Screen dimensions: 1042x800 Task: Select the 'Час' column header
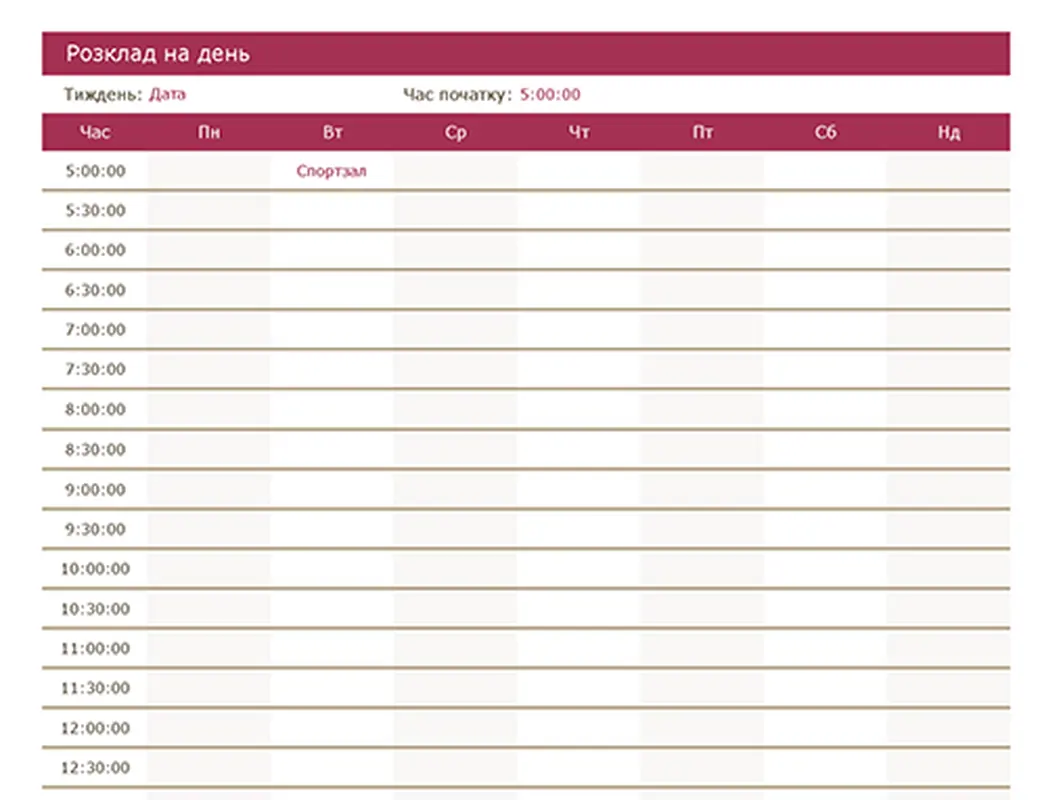(x=95, y=132)
